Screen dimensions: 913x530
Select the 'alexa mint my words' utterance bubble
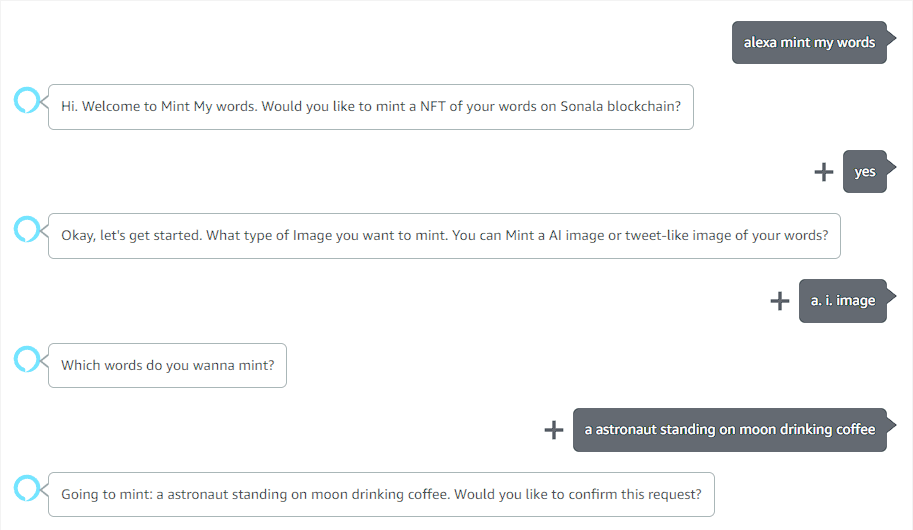click(809, 43)
